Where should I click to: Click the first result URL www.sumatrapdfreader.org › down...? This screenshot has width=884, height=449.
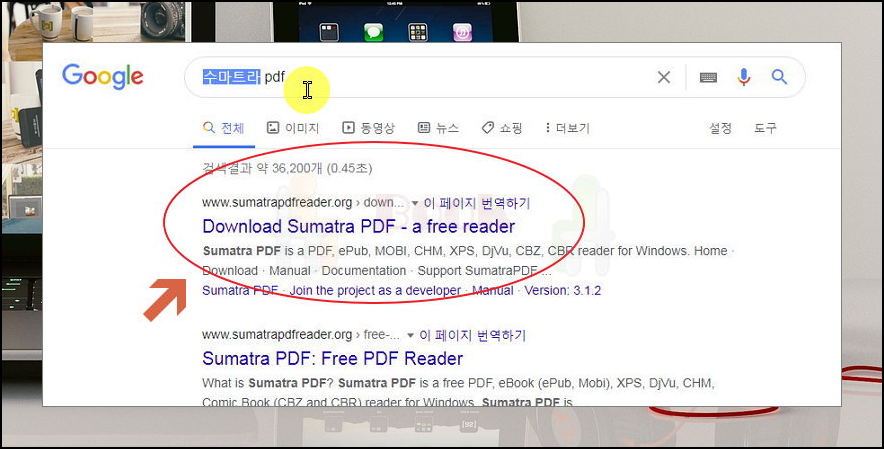[303, 203]
